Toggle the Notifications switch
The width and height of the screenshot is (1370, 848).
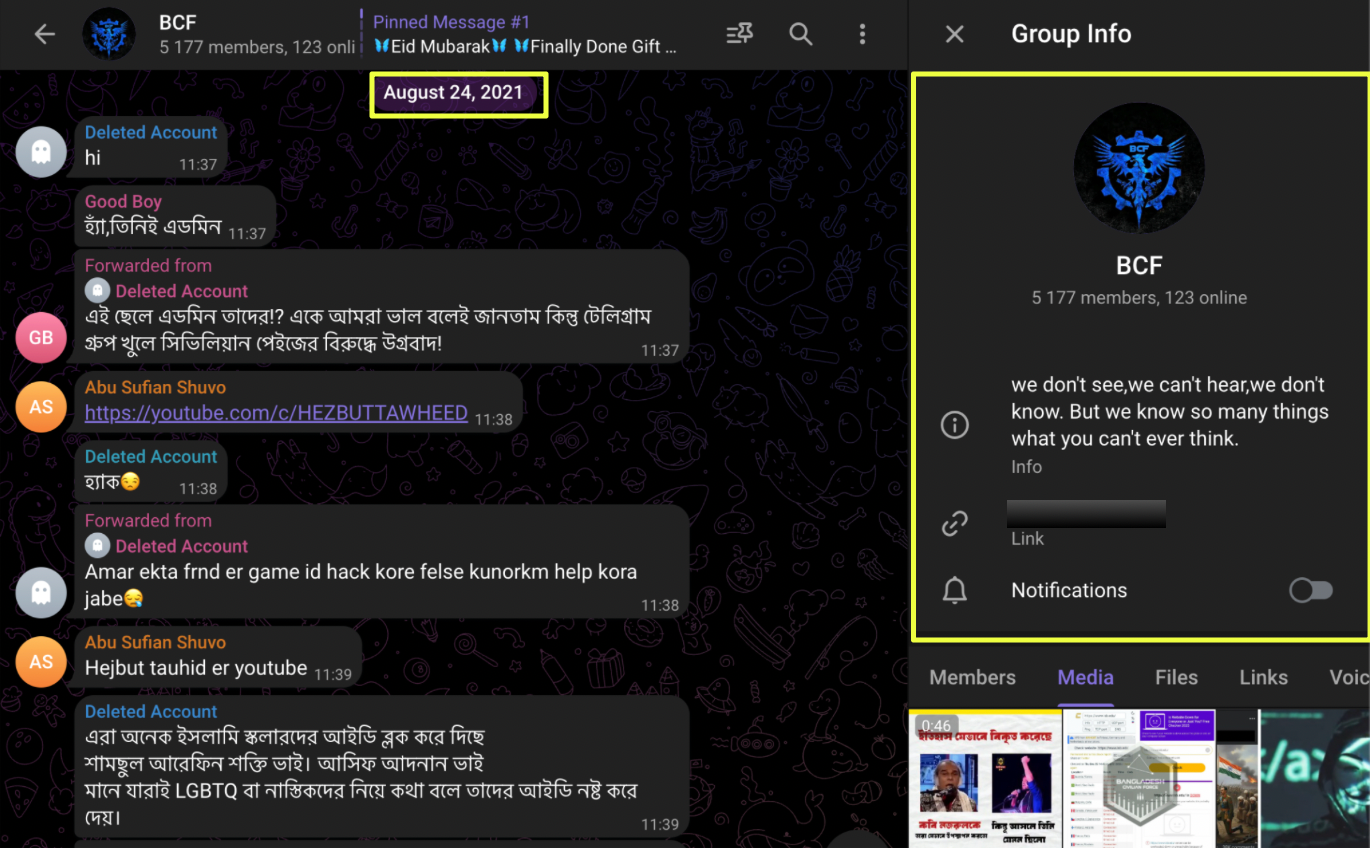click(1310, 591)
